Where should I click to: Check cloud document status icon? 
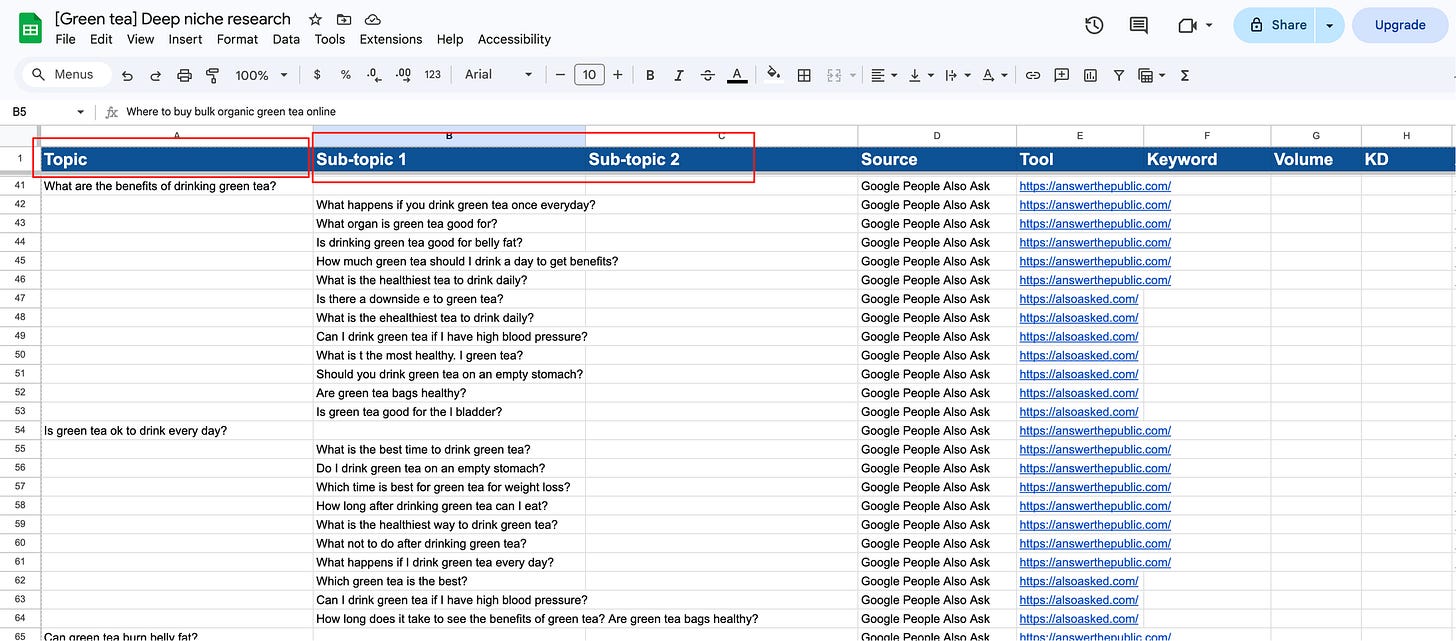click(373, 19)
